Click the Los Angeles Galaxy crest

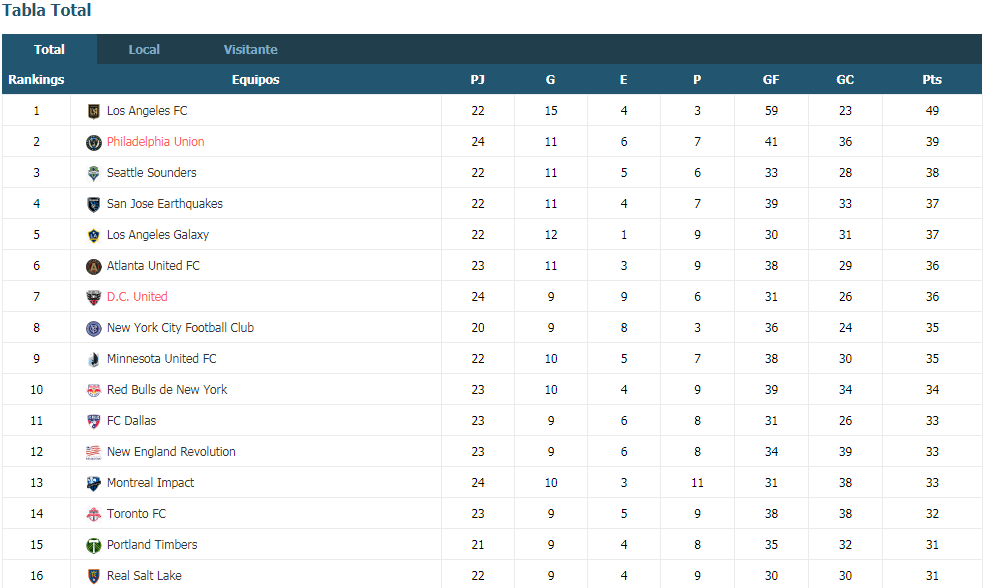coord(93,236)
